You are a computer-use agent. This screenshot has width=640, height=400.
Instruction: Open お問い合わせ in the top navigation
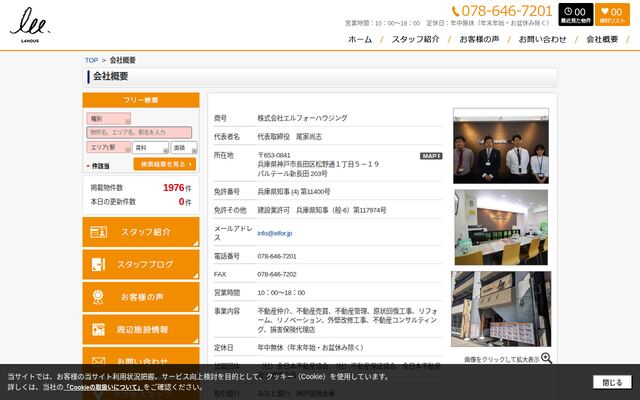tap(542, 40)
